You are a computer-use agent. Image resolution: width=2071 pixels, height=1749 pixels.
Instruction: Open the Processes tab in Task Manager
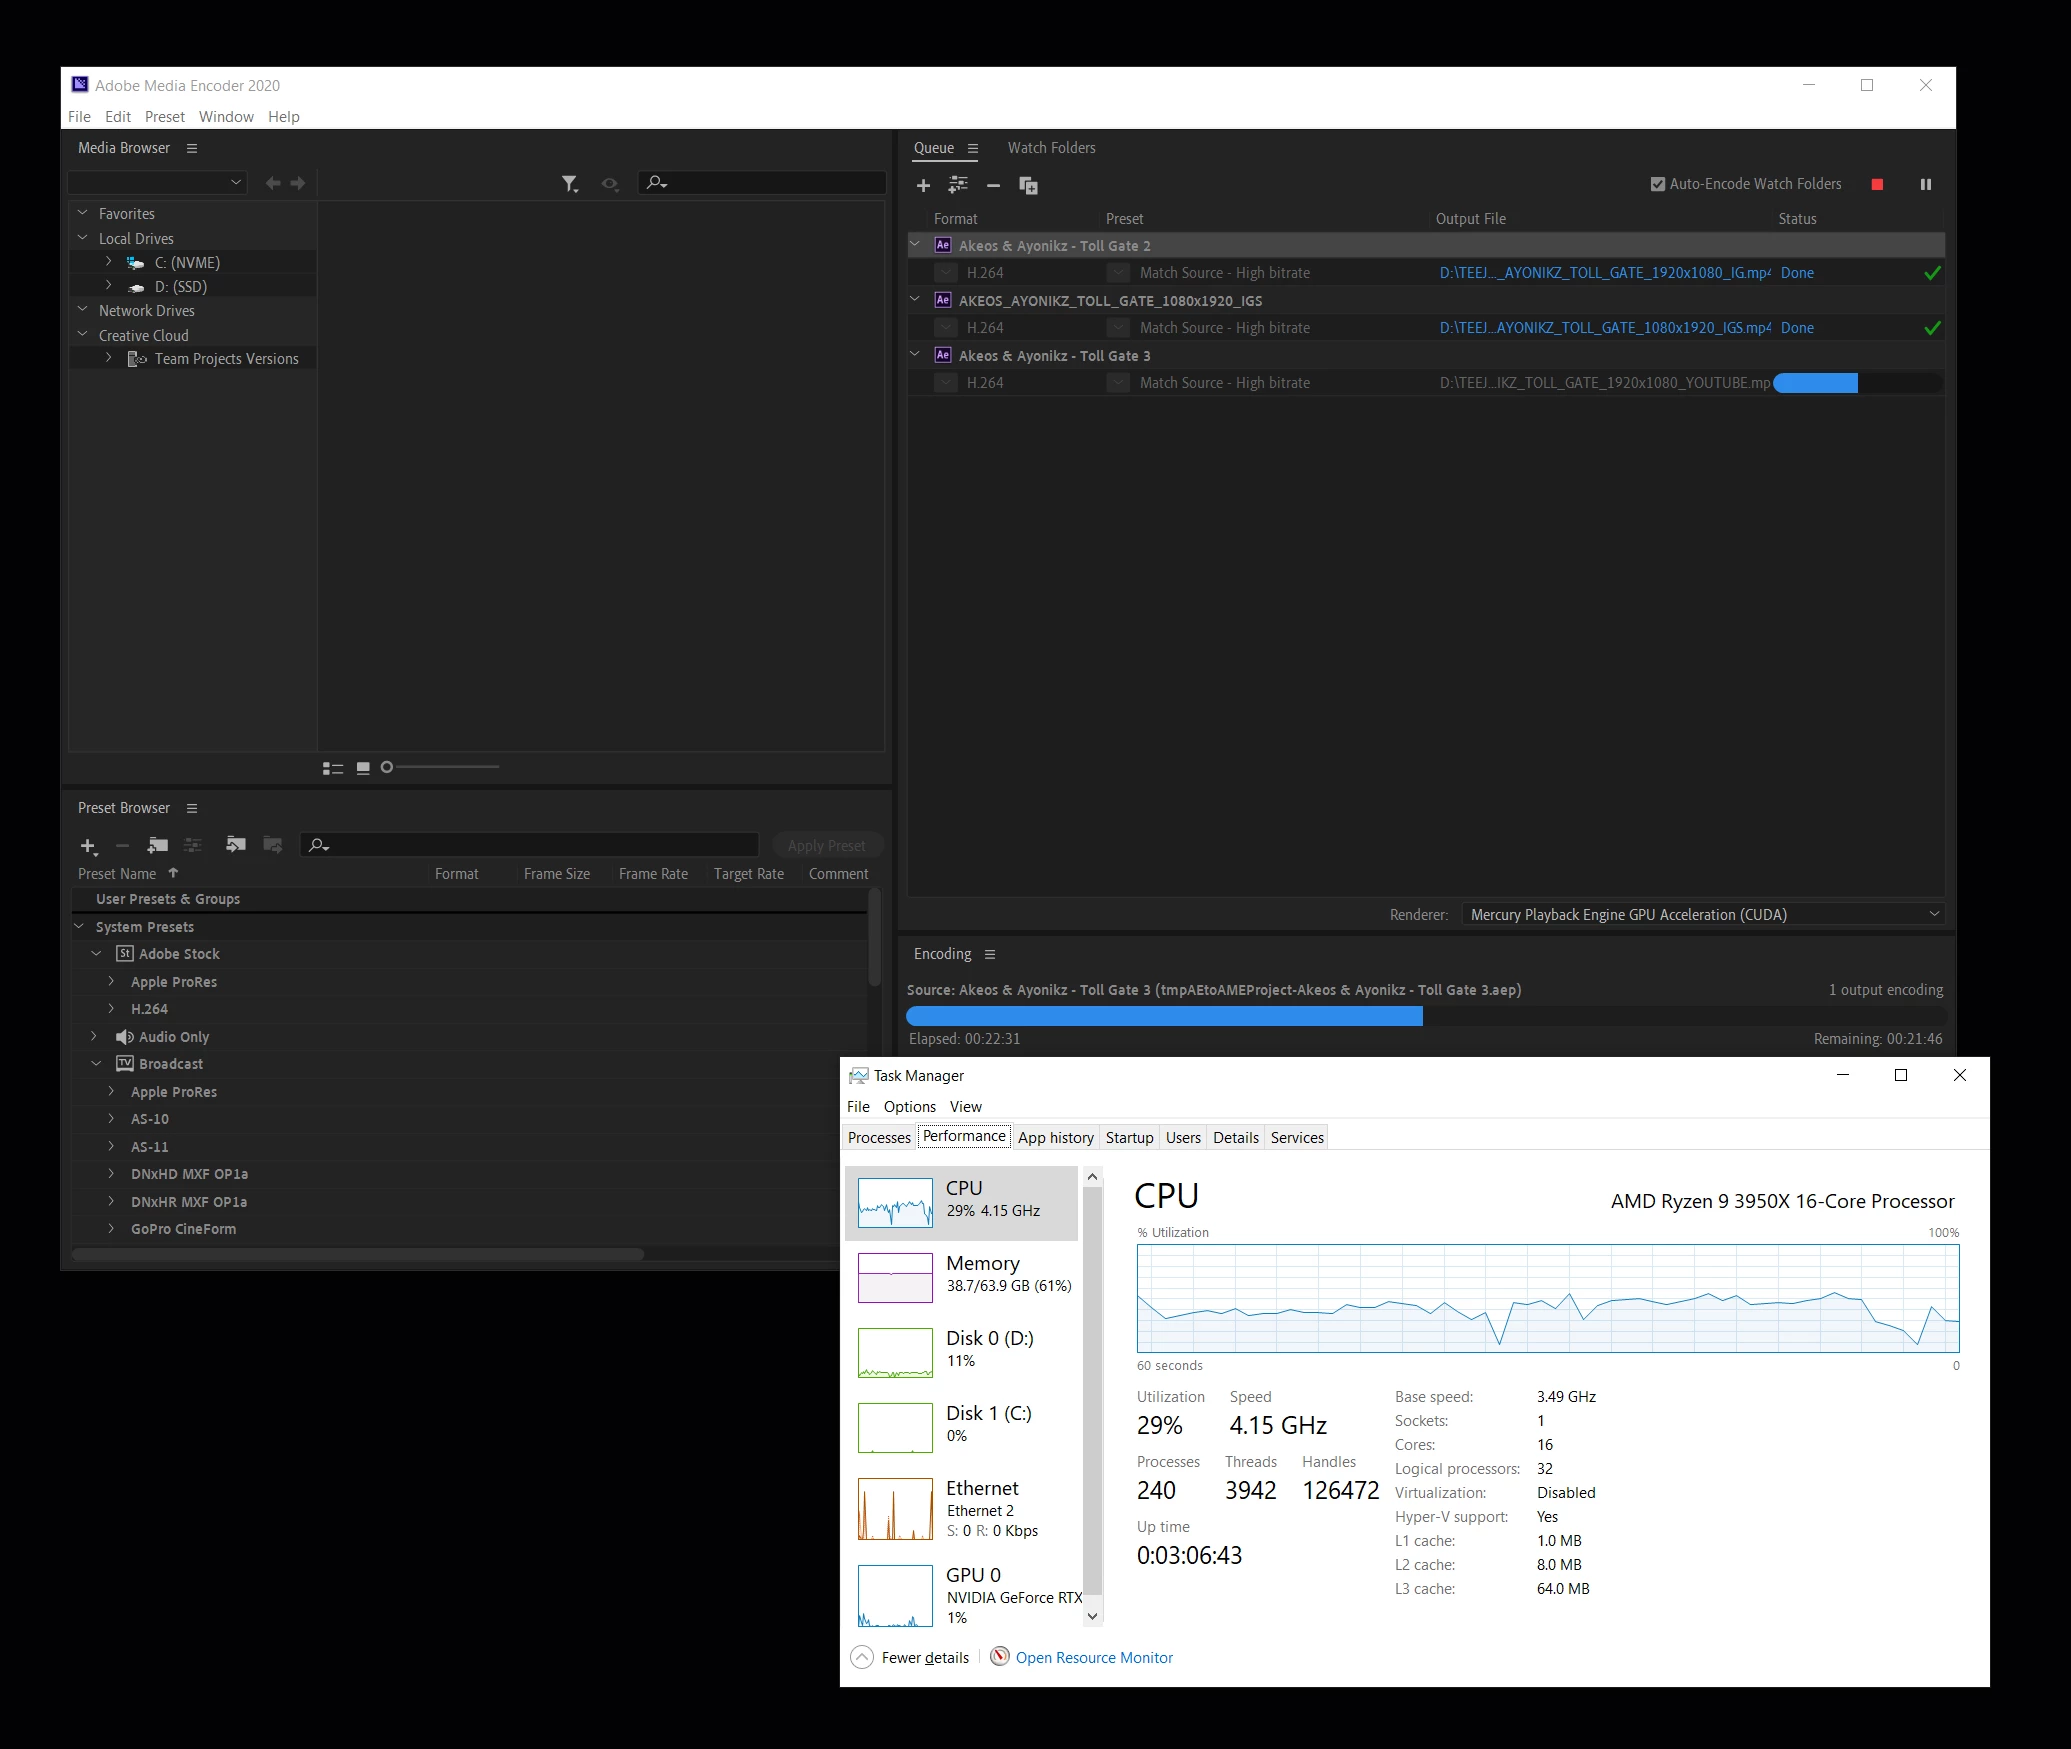pos(879,1137)
